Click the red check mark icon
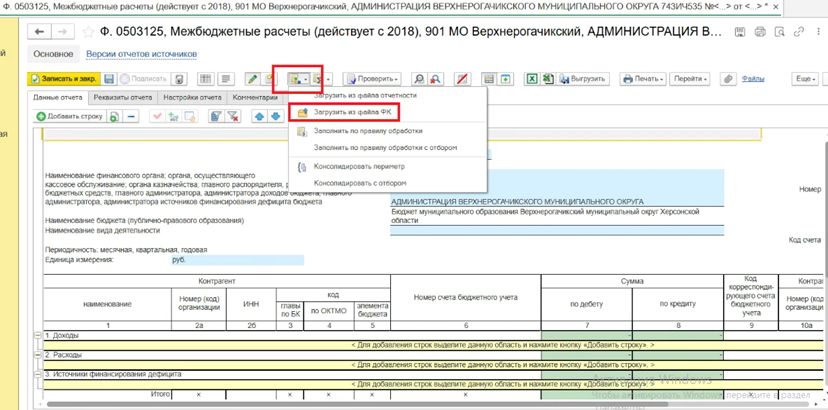The image size is (828, 410). [x=157, y=116]
